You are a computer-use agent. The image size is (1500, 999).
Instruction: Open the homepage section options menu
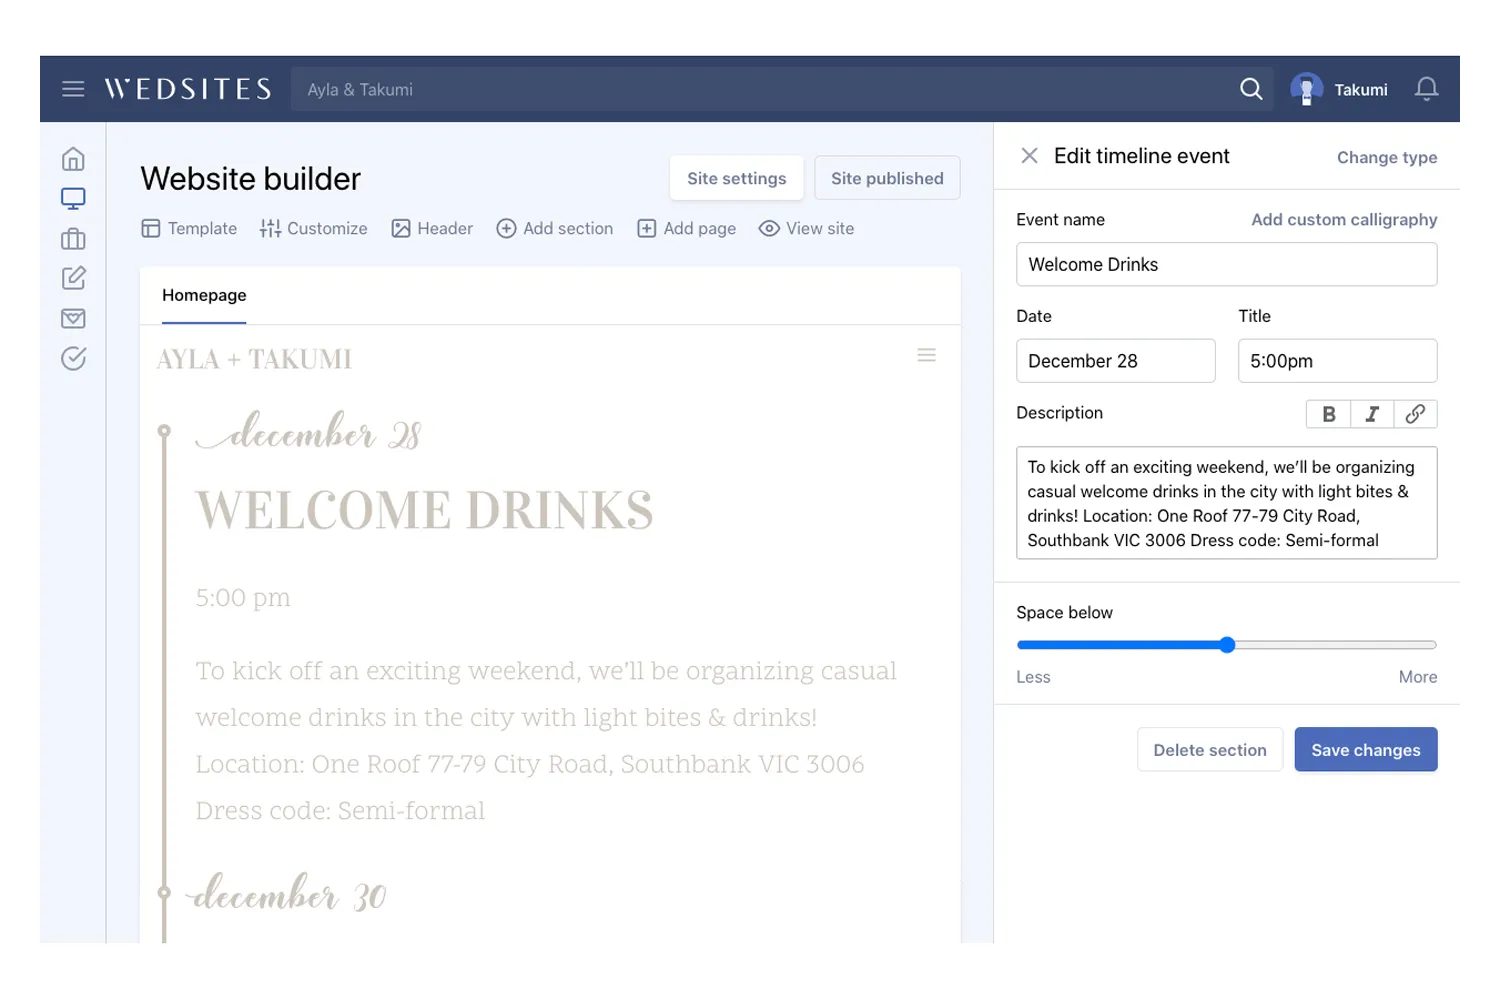click(x=926, y=356)
